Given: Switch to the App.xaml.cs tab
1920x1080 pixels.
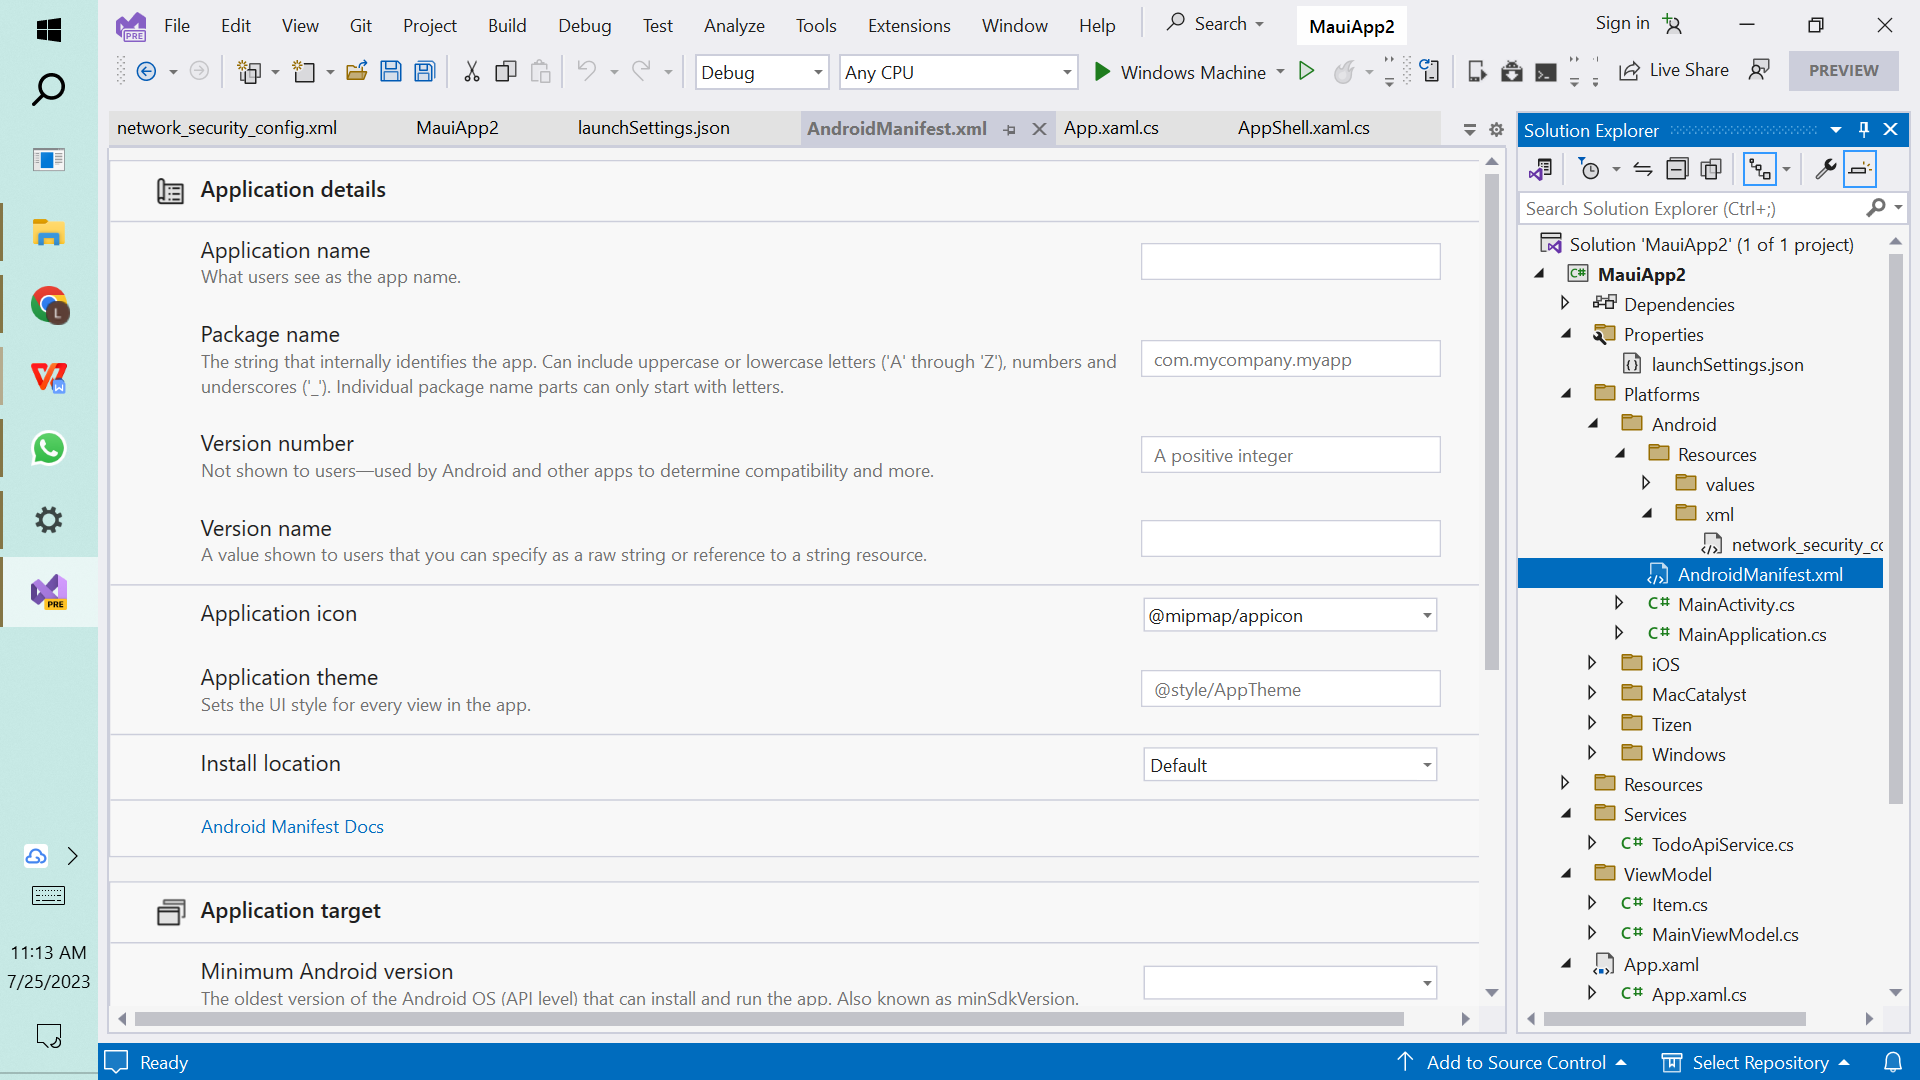Looking at the screenshot, I should click(x=1111, y=128).
